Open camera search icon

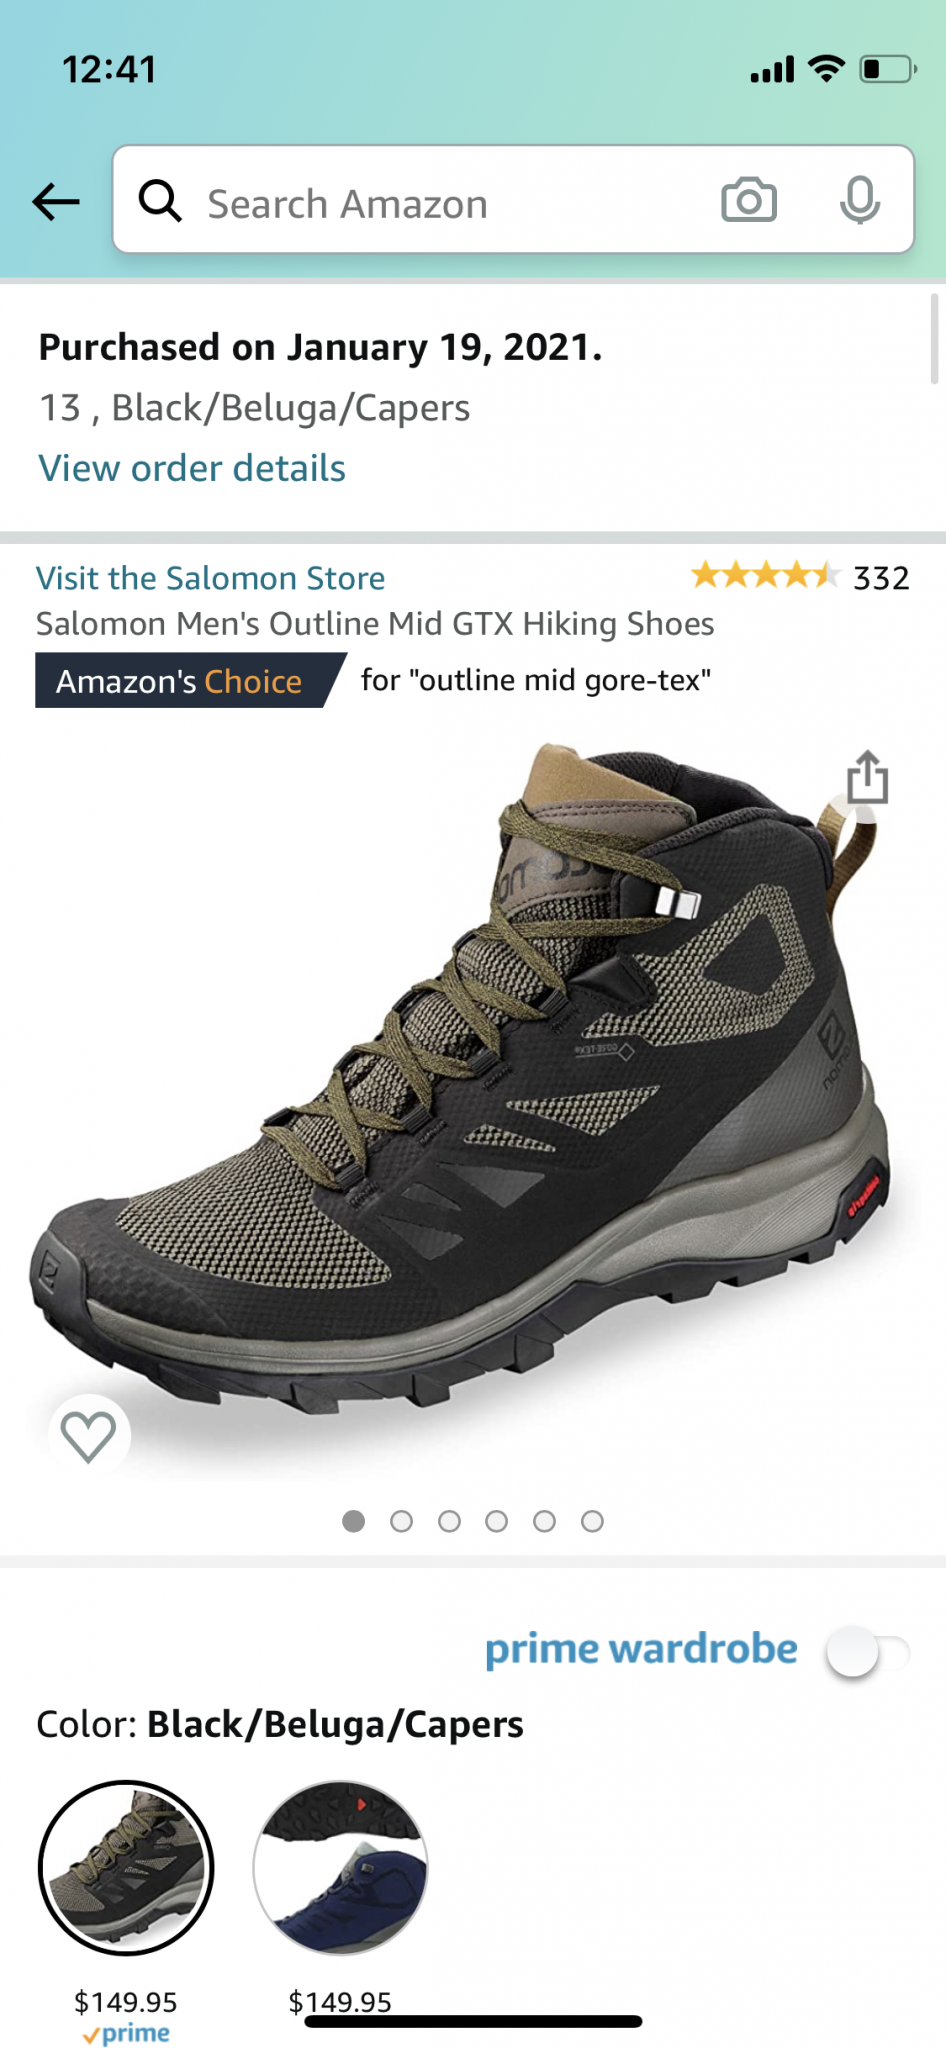tap(749, 200)
